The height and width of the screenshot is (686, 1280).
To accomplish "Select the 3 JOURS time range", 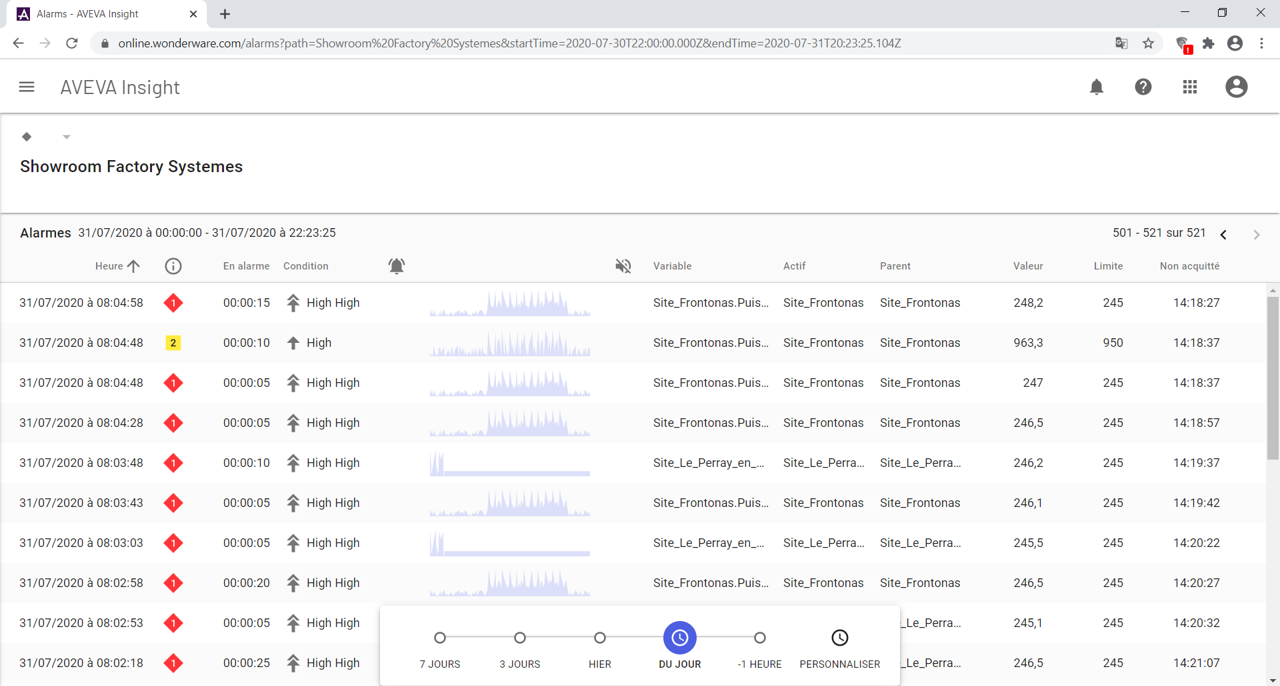I will [x=520, y=638].
